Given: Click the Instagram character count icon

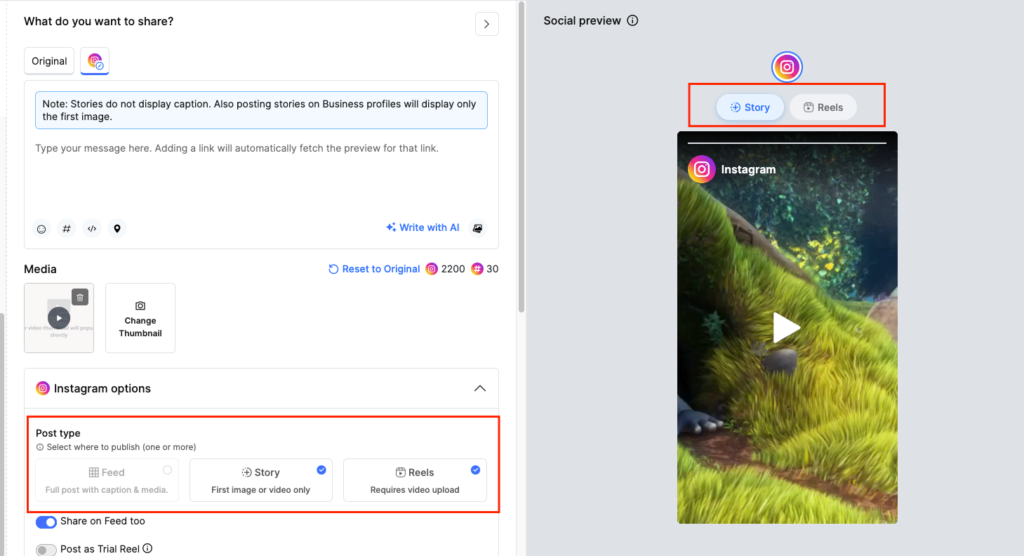Looking at the screenshot, I should [432, 269].
